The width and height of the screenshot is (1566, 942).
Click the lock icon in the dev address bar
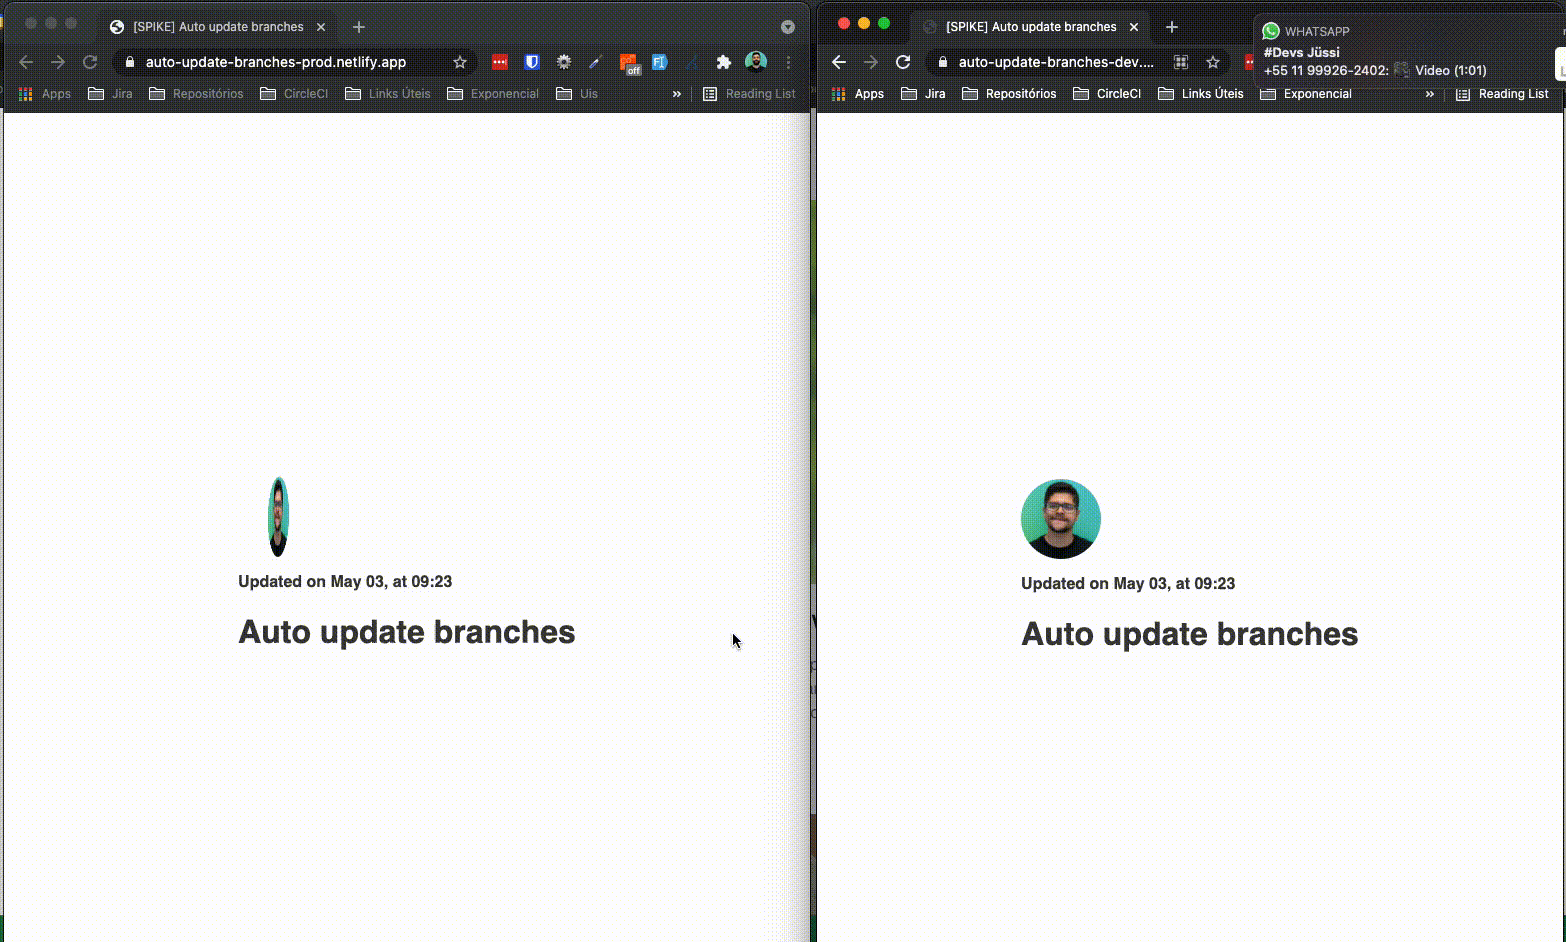[942, 62]
